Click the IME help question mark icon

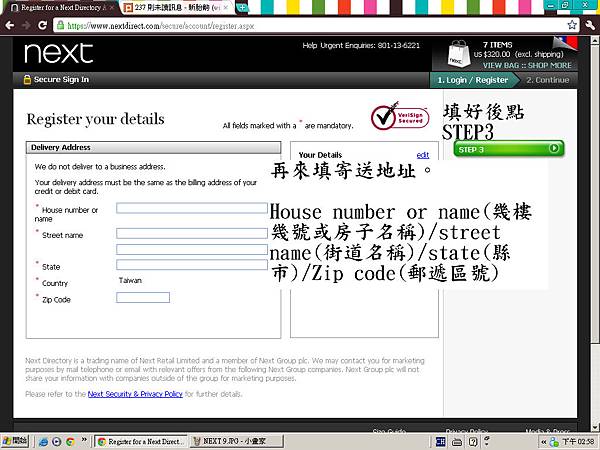[473, 442]
